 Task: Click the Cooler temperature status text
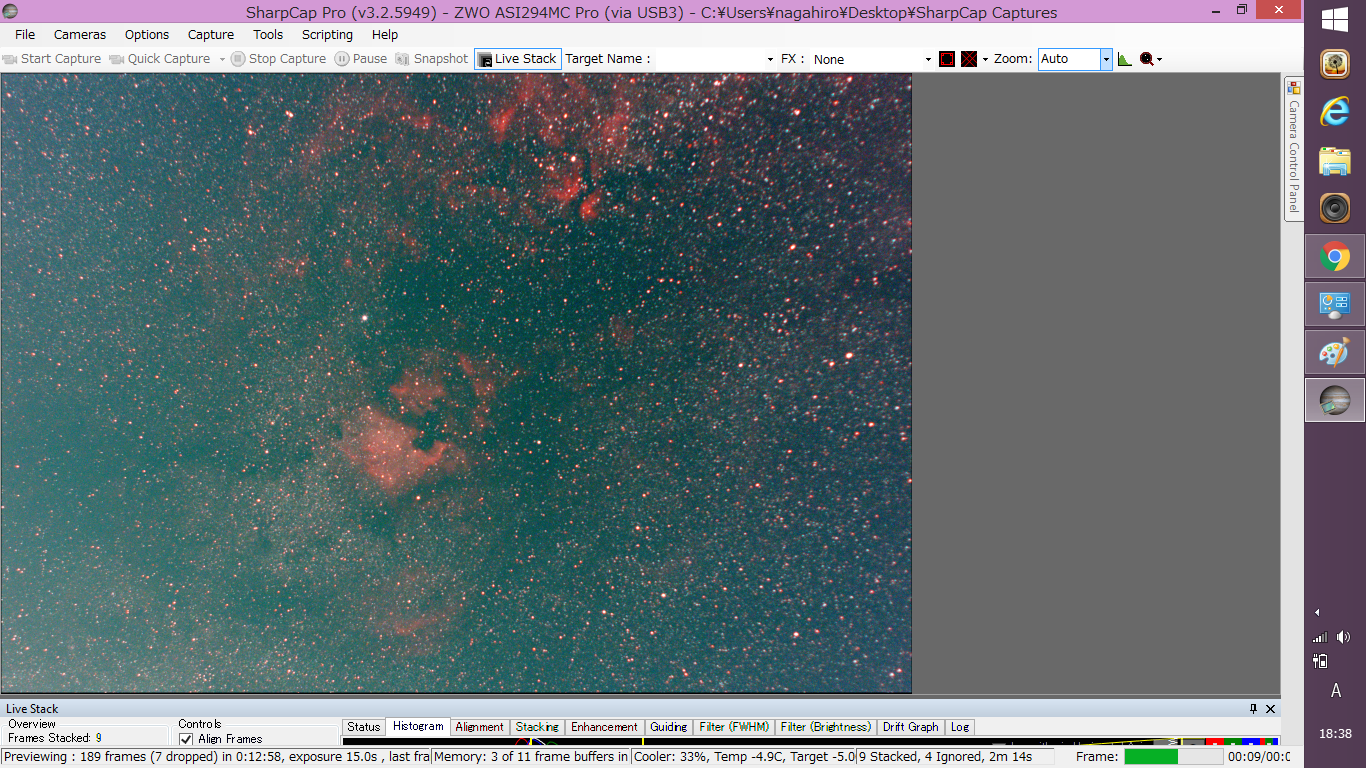(744, 757)
